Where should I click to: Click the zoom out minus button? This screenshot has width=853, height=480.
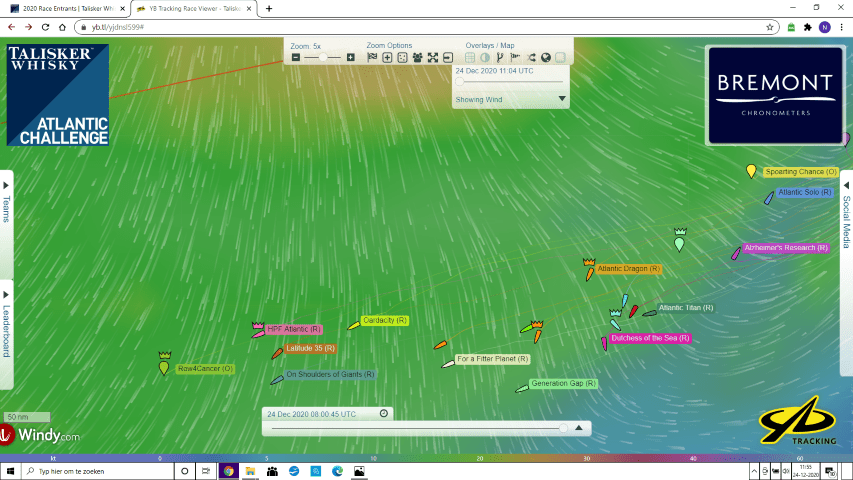(x=295, y=57)
